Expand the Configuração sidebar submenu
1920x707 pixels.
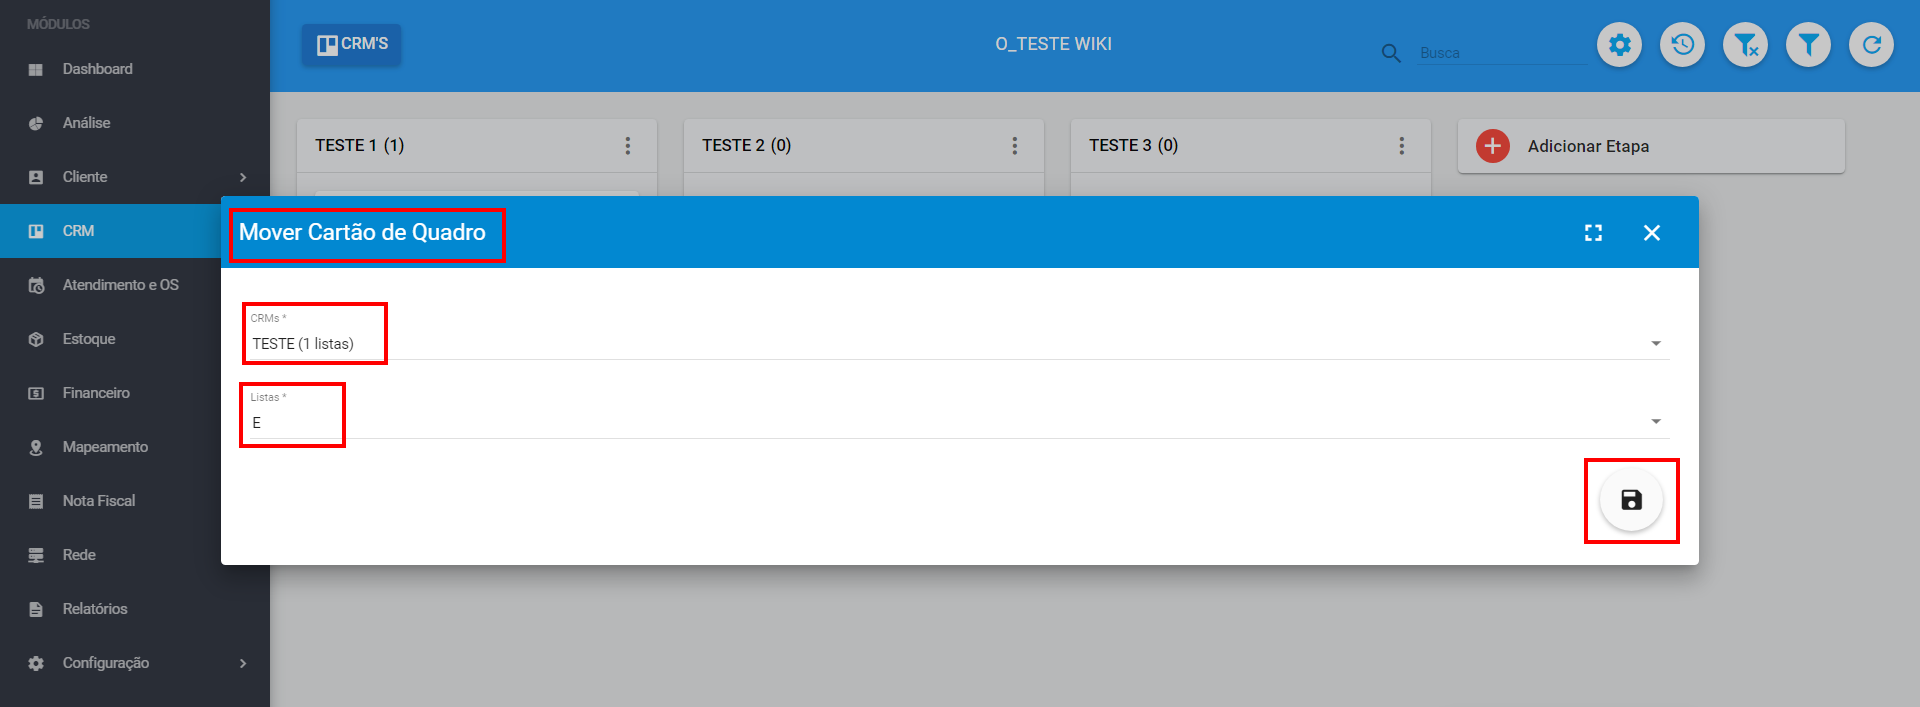242,663
